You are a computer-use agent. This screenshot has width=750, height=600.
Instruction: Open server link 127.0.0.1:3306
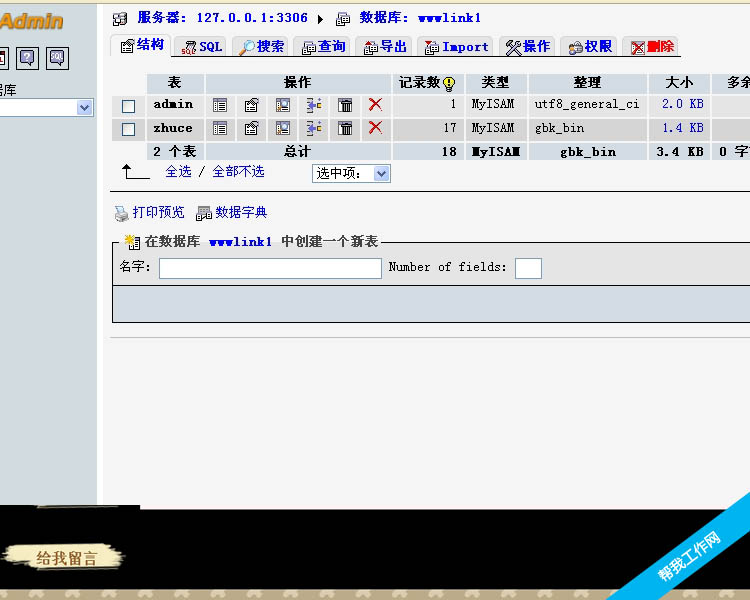click(x=252, y=18)
